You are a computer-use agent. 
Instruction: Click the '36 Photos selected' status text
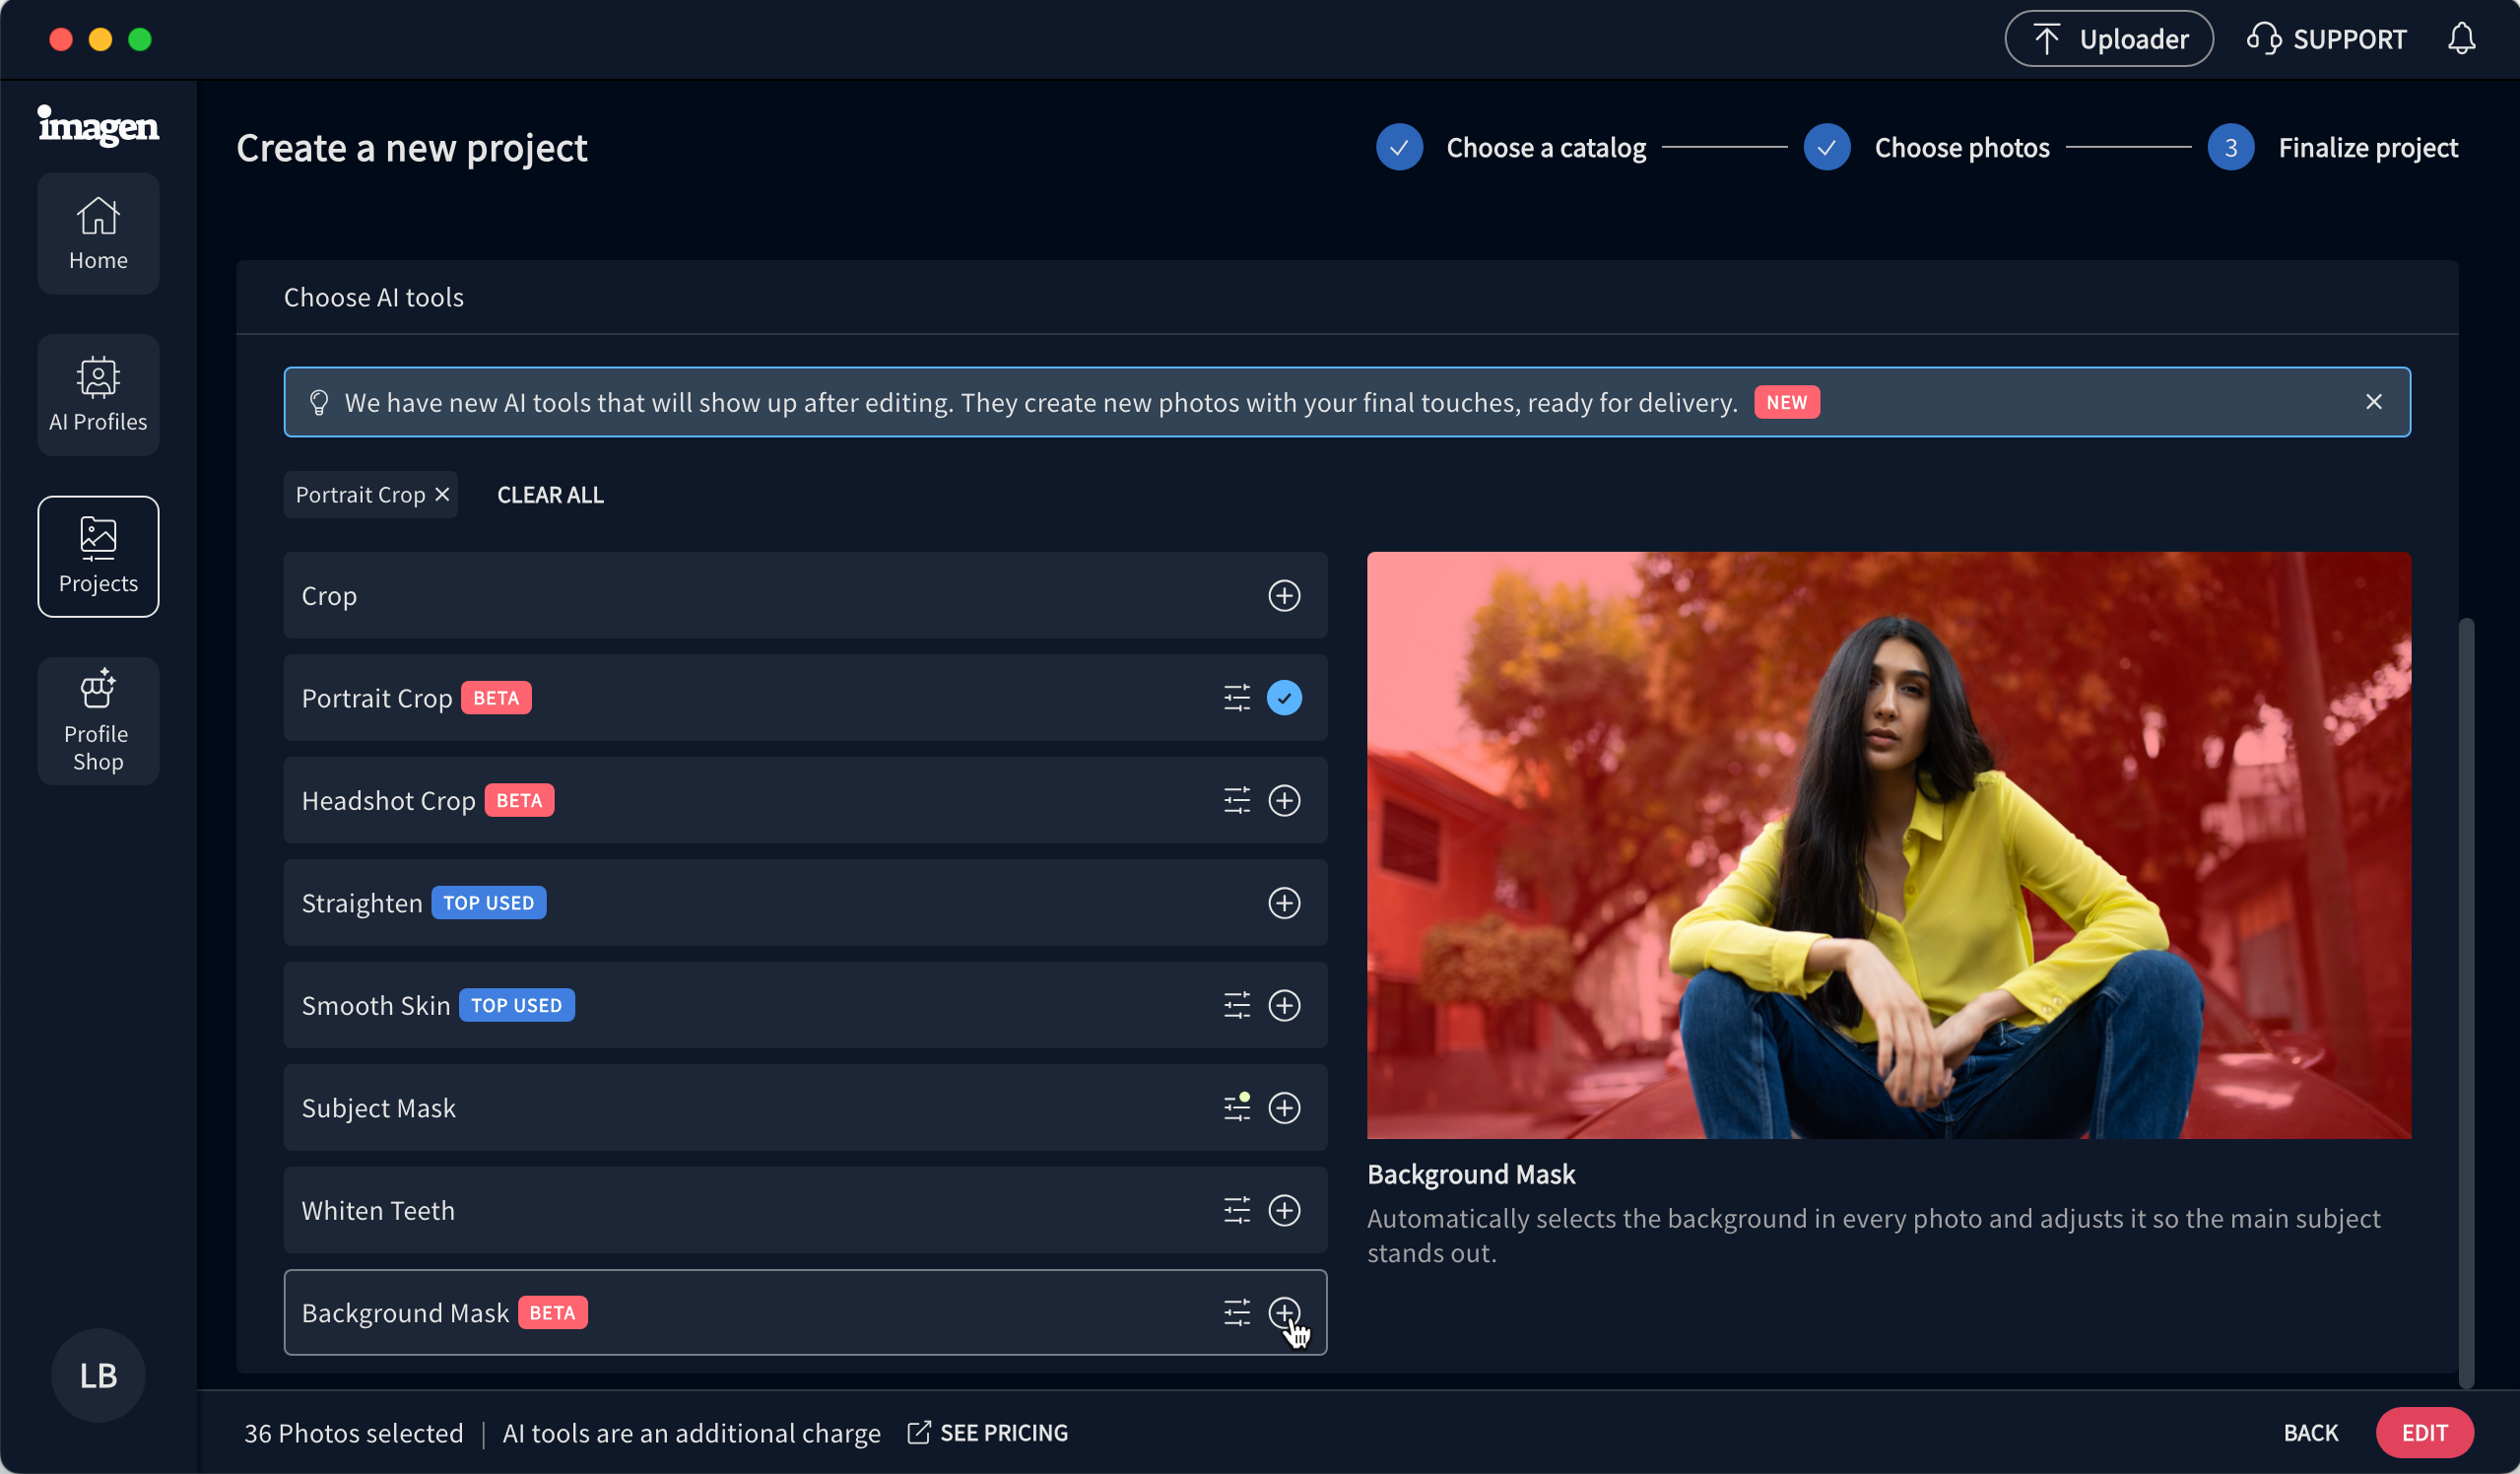(354, 1433)
